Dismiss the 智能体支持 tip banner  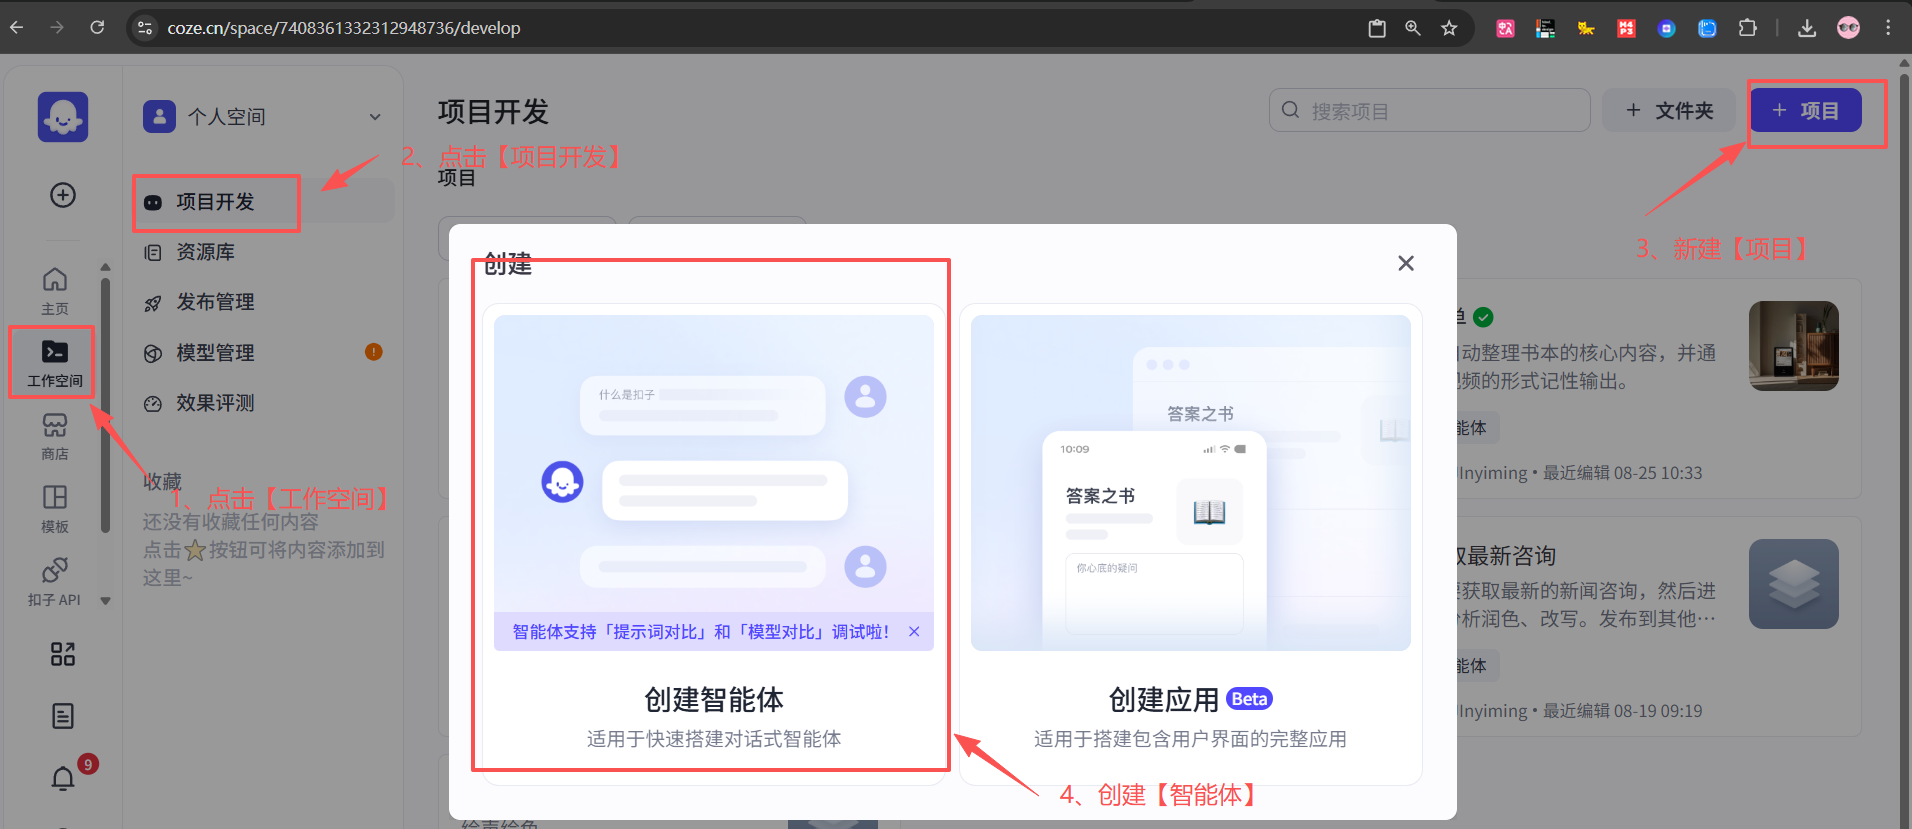914,631
